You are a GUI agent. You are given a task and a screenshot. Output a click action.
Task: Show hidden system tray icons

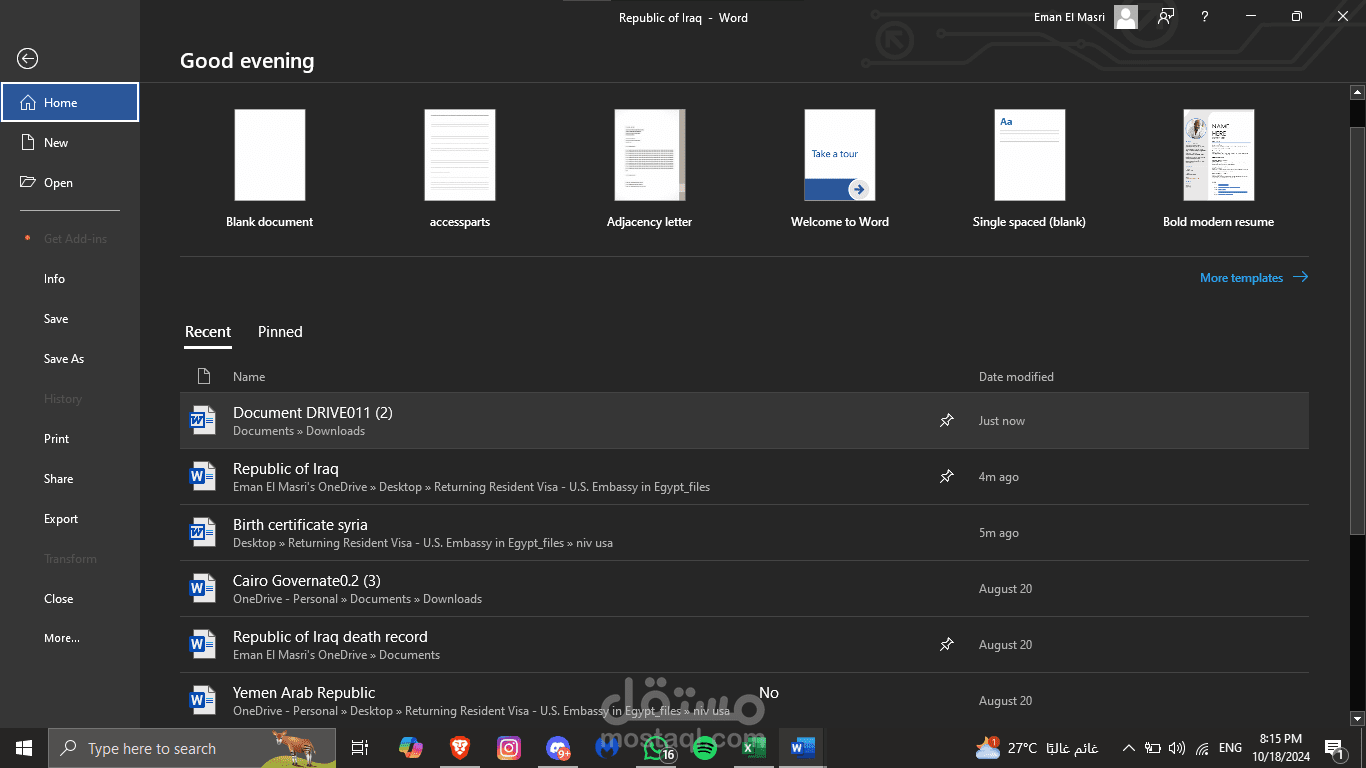click(1129, 748)
